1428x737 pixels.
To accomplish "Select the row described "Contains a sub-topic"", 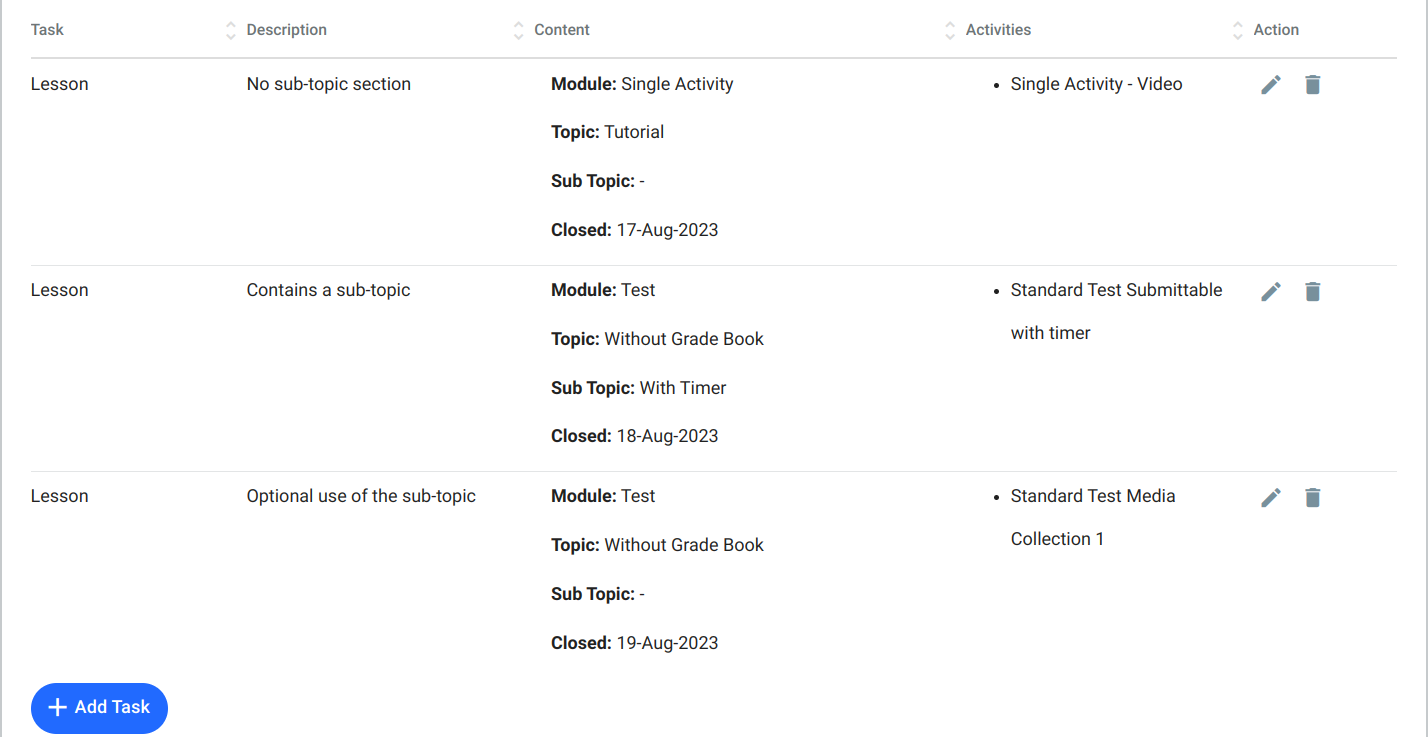I will 328,290.
